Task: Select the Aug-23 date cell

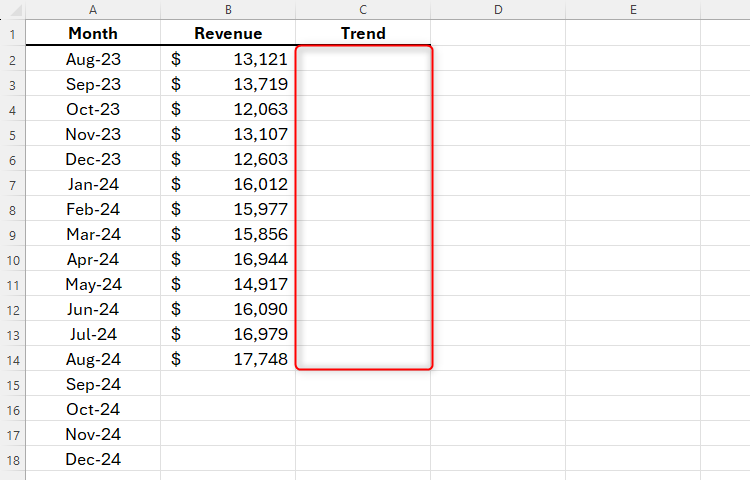Action: point(93,59)
